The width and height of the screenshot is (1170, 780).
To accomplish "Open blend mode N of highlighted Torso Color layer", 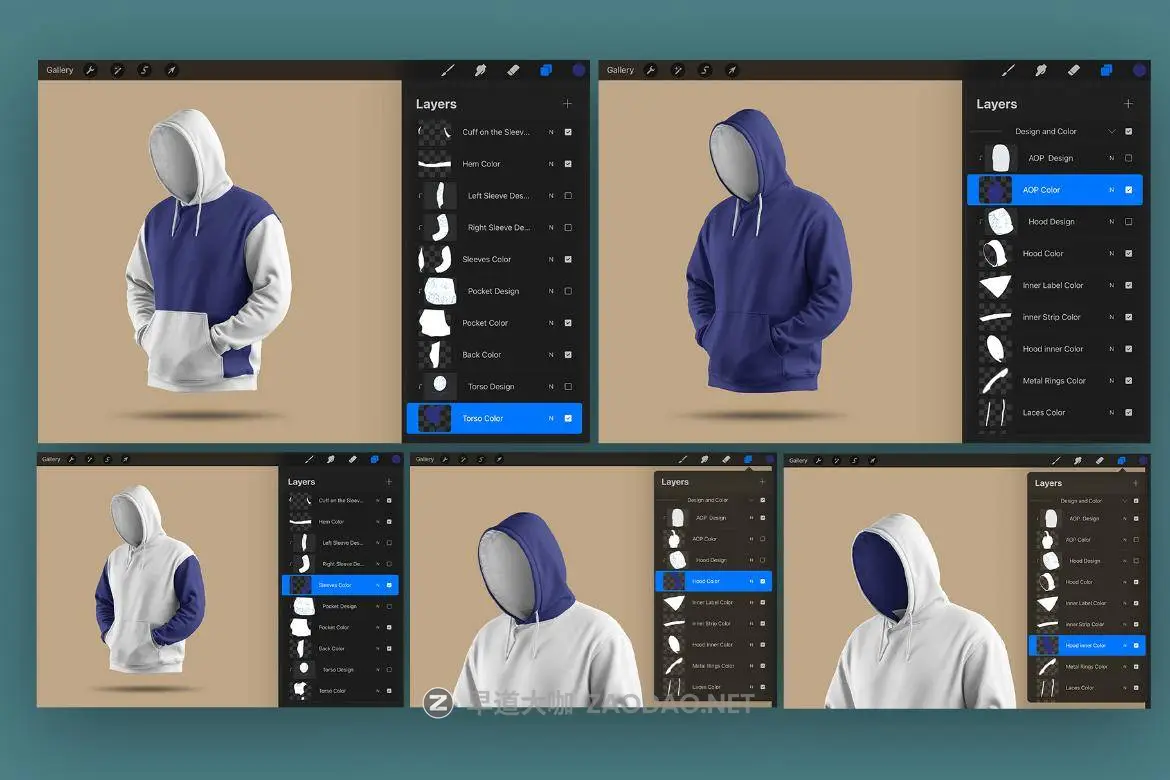I will click(550, 419).
